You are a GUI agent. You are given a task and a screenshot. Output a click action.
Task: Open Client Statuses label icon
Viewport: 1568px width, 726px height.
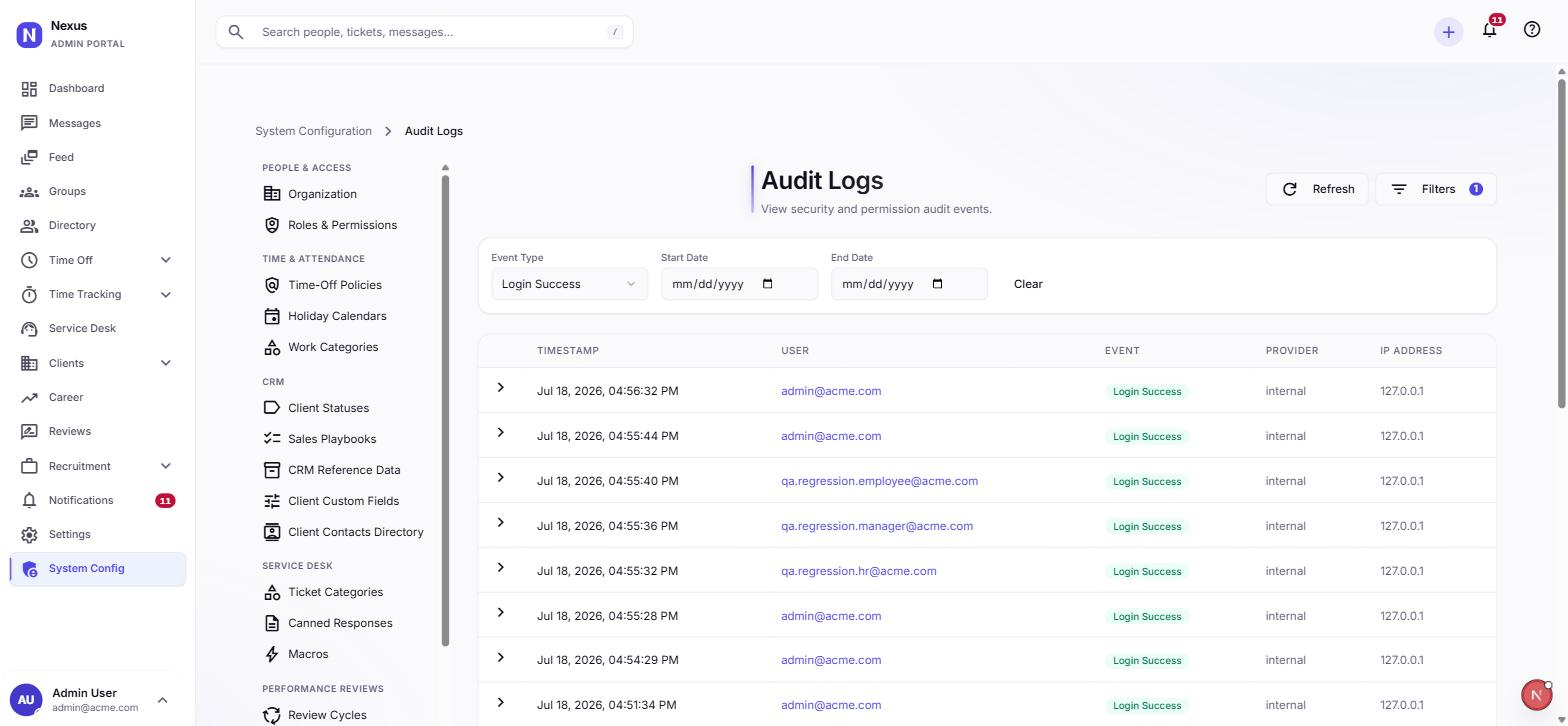click(272, 408)
